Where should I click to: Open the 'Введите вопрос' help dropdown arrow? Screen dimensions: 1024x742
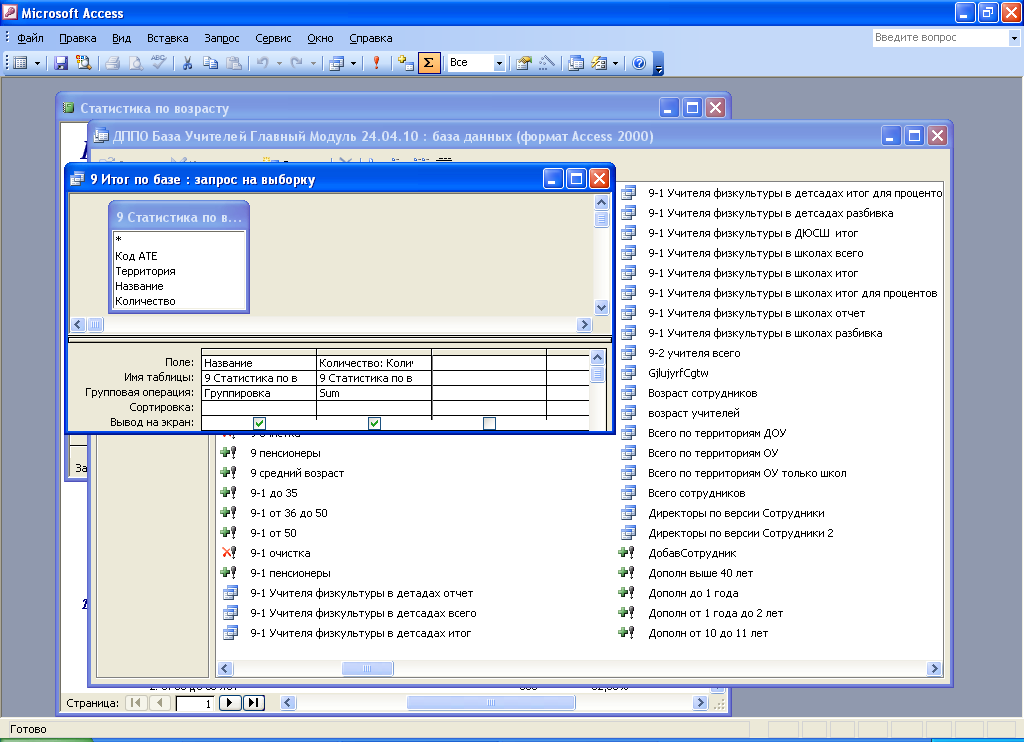(x=1014, y=38)
